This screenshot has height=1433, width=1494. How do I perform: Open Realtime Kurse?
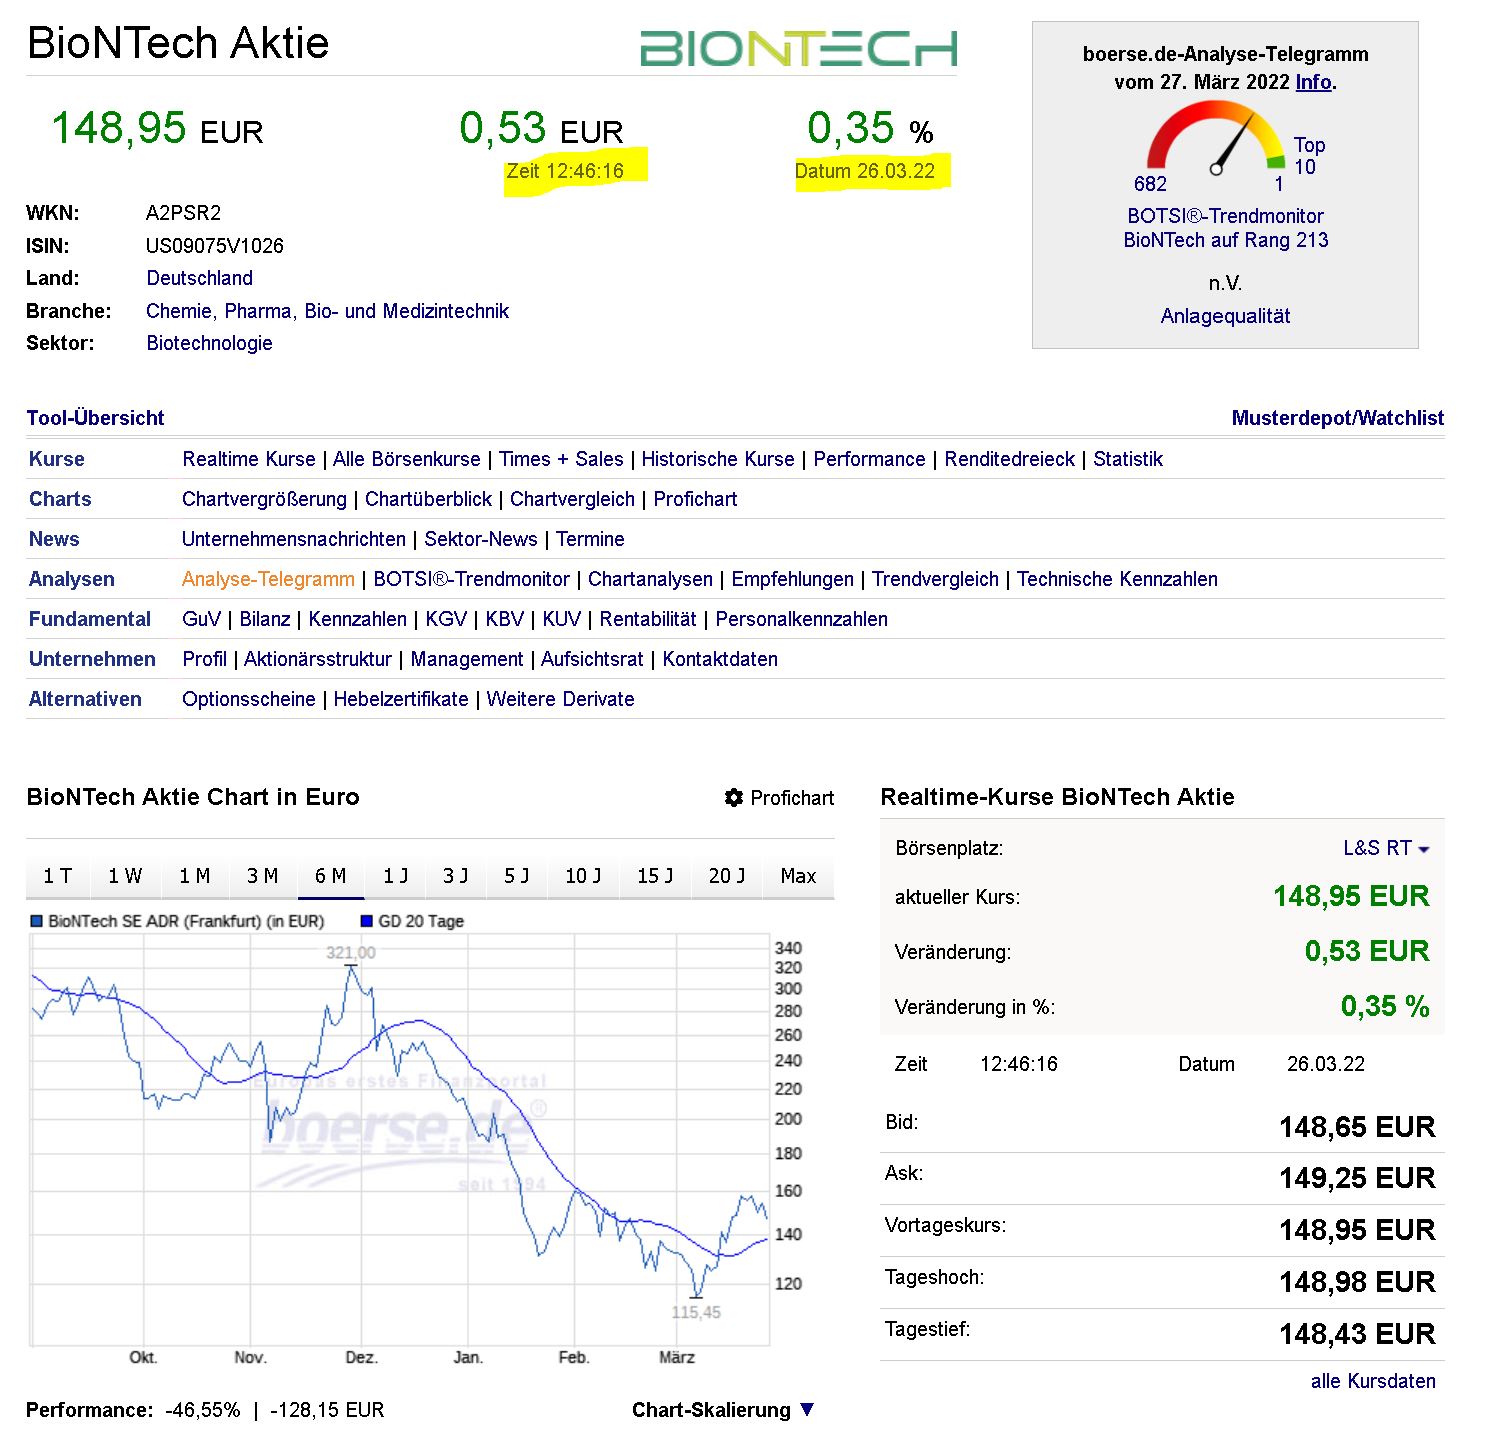pyautogui.click(x=248, y=459)
